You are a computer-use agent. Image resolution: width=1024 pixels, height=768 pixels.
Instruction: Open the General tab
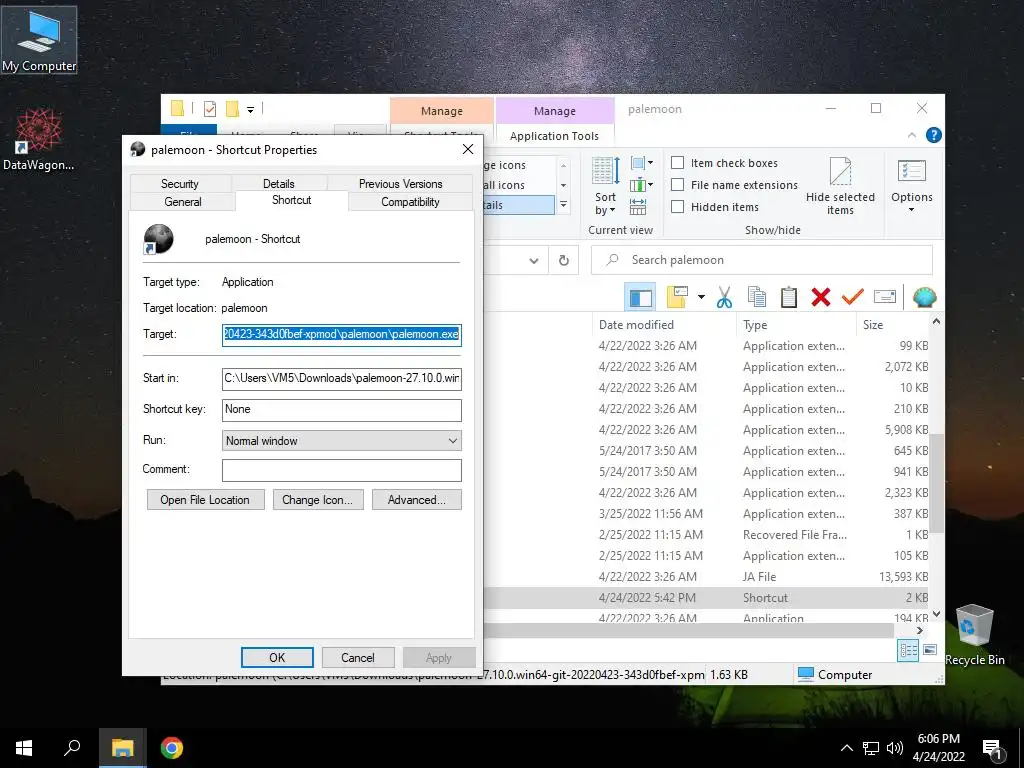(x=183, y=202)
